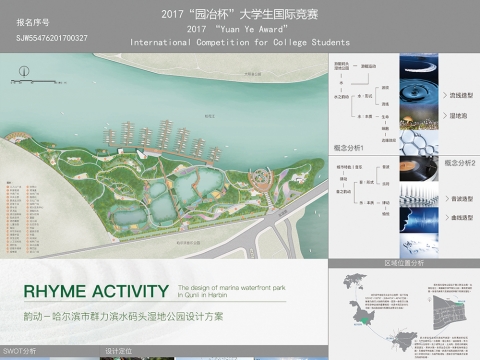Image resolution: width=480 pixels, height=360 pixels.
Task: Select the registration number SJW55476201700327
Action: click(52, 38)
